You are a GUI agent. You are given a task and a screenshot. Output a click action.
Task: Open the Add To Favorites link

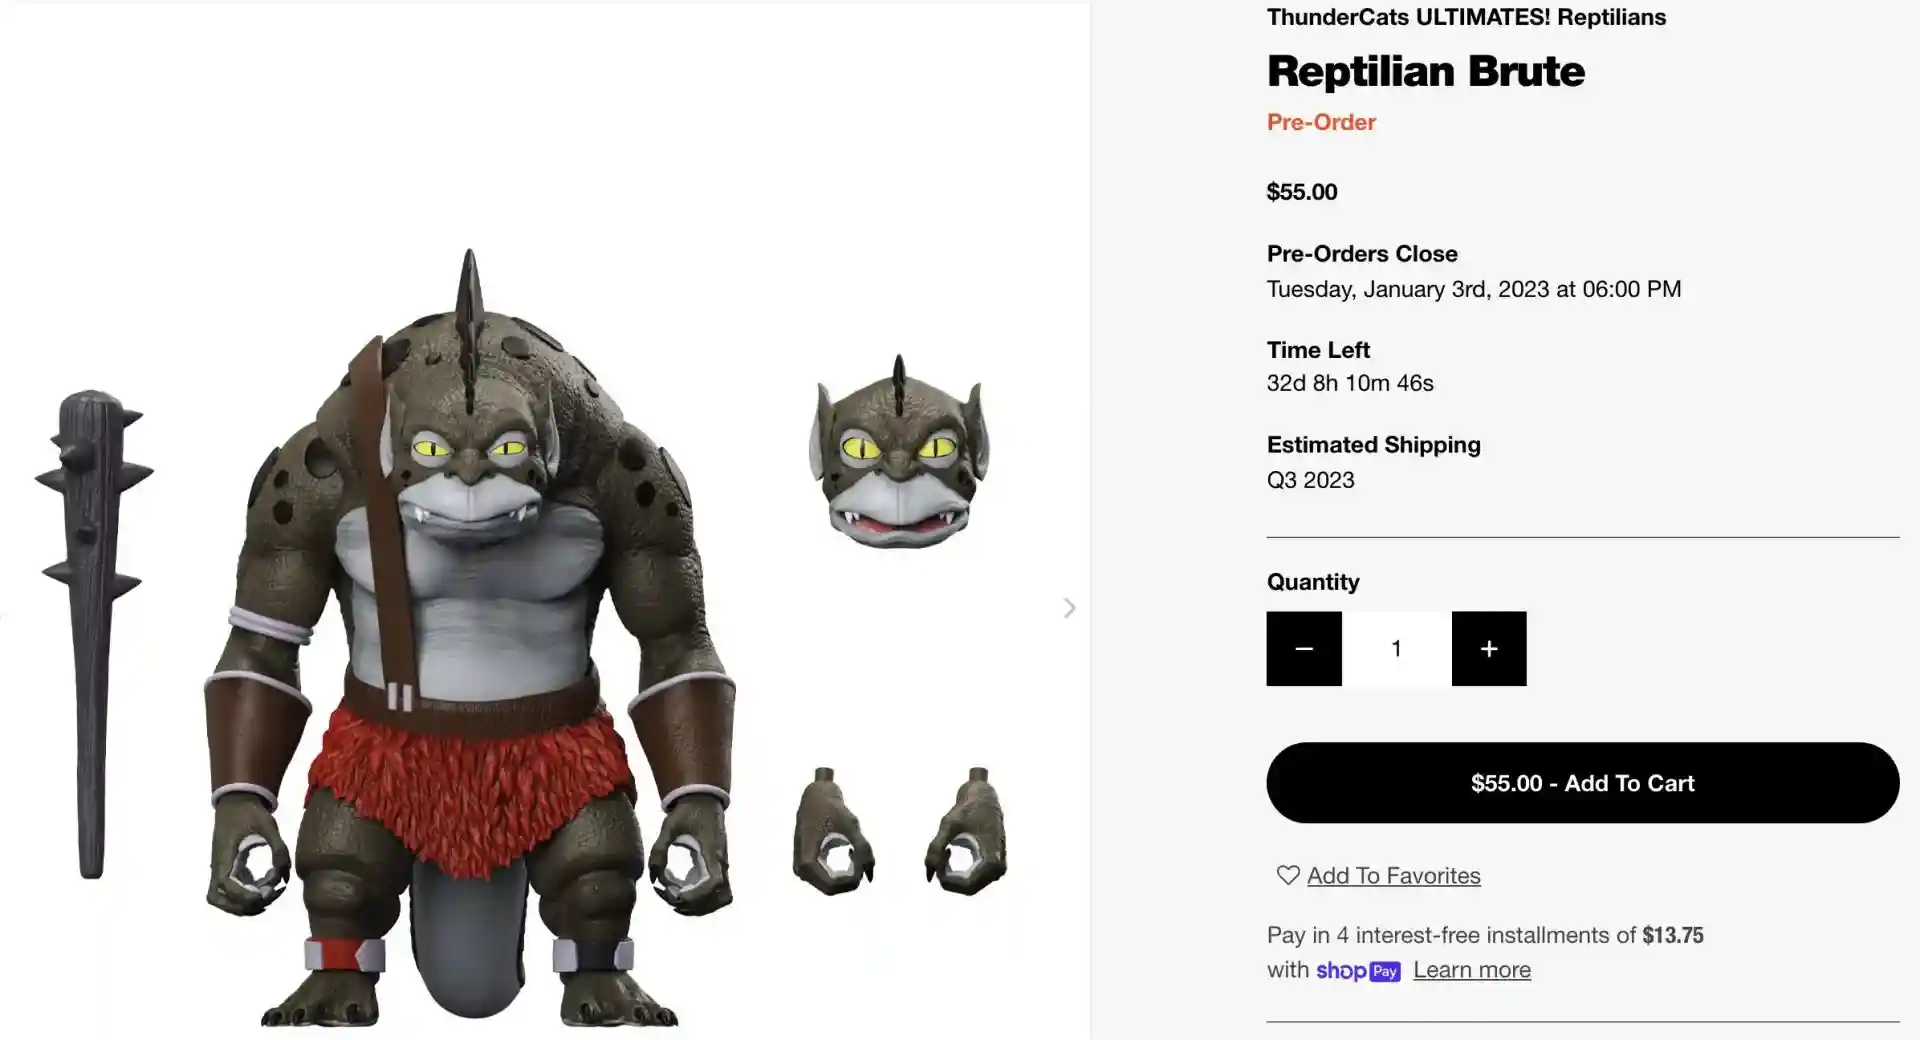(1393, 876)
